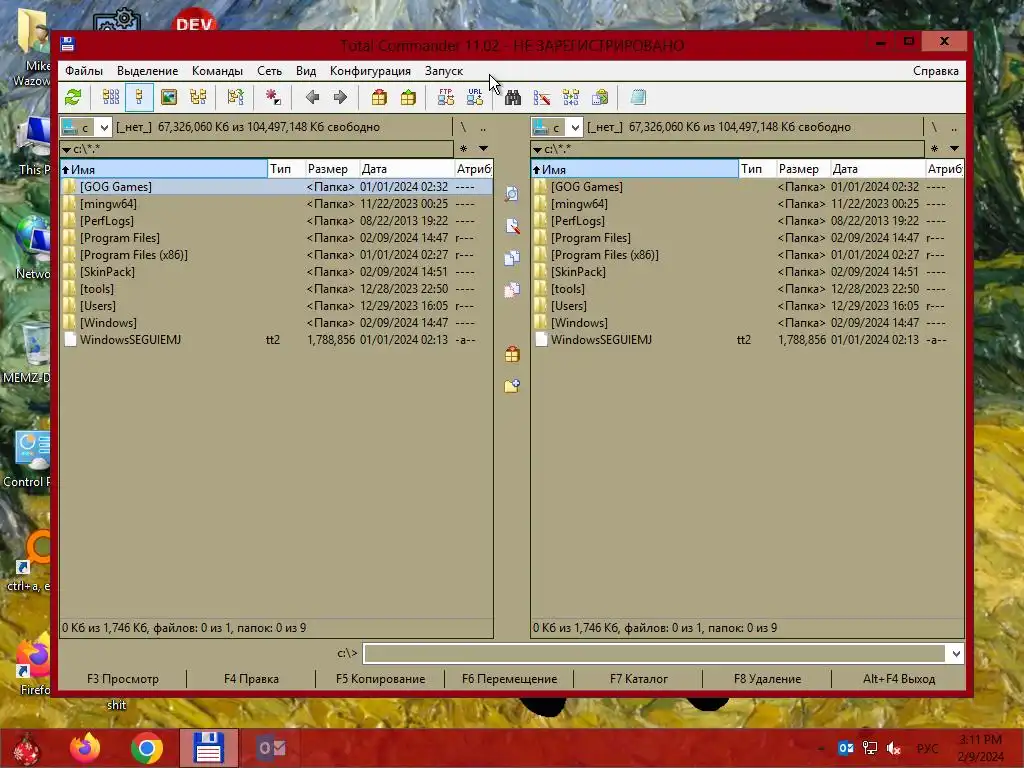Image resolution: width=1024 pixels, height=768 pixels.
Task: Expand the command line history dropdown
Action: [955, 653]
